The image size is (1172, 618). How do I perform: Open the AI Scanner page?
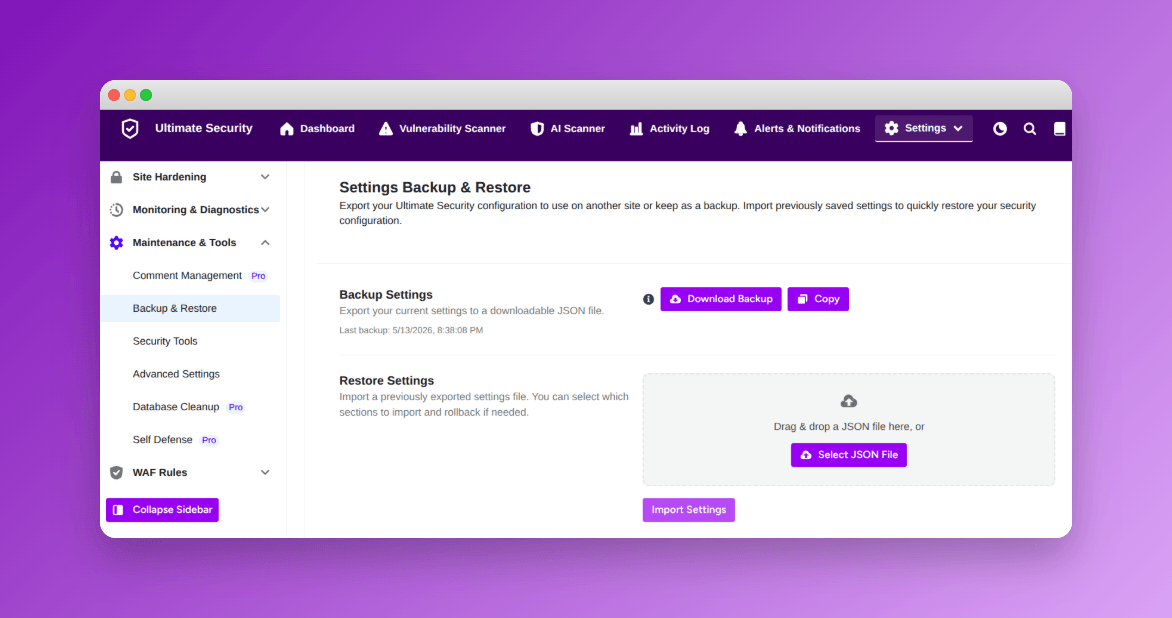point(568,129)
